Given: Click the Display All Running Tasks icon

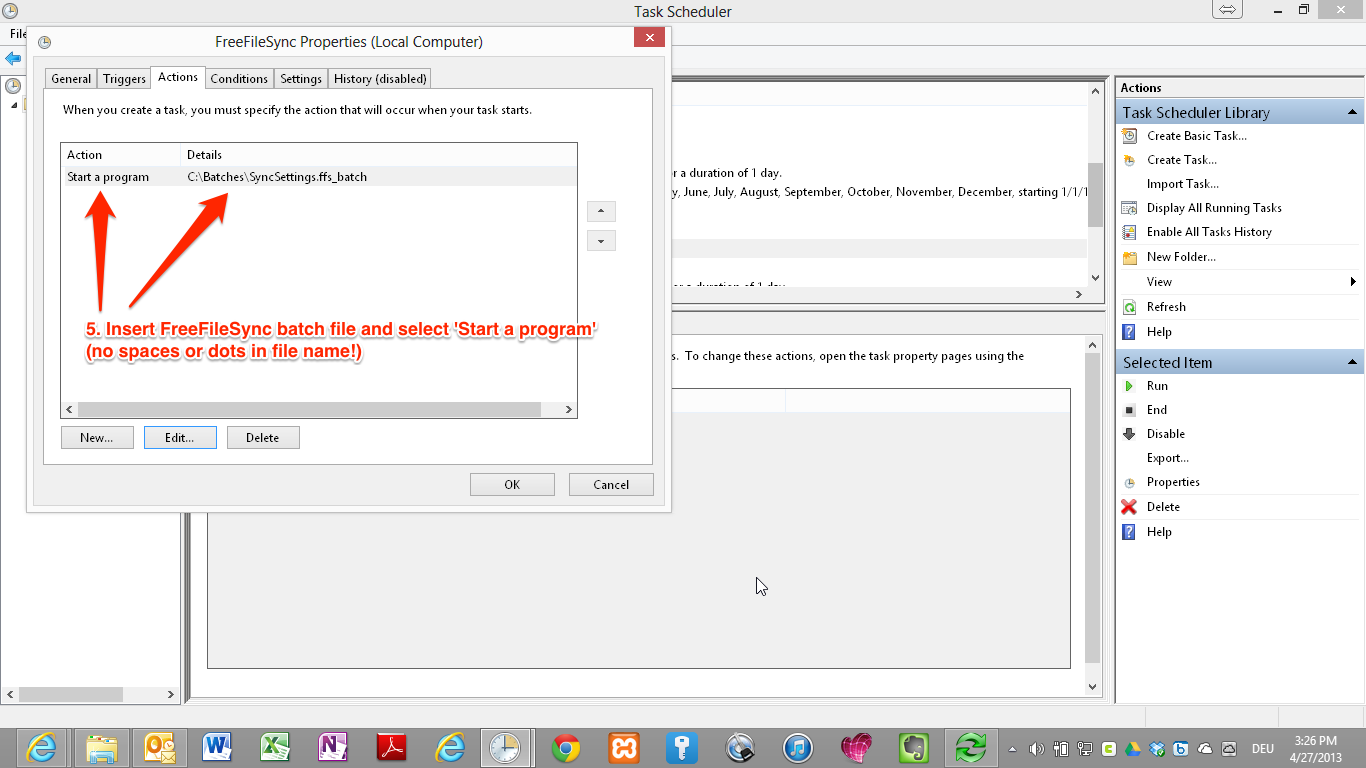Looking at the screenshot, I should pyautogui.click(x=1129, y=208).
